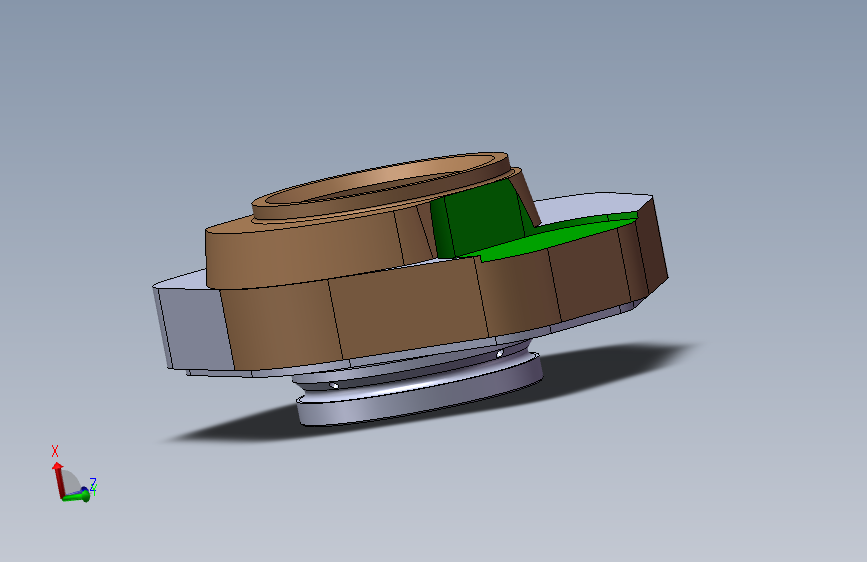Select the gray bottom flange disc
This screenshot has width=867, height=562.
[420, 398]
